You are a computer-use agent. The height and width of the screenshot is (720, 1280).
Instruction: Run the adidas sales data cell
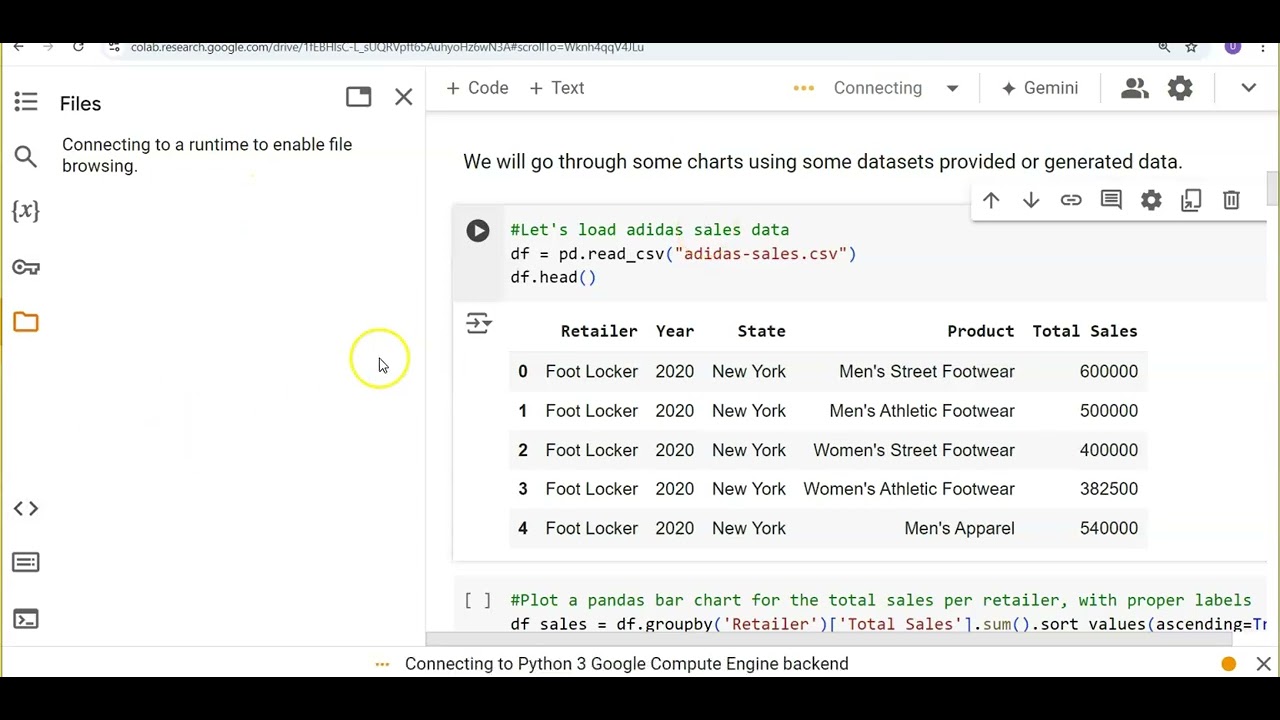click(478, 230)
